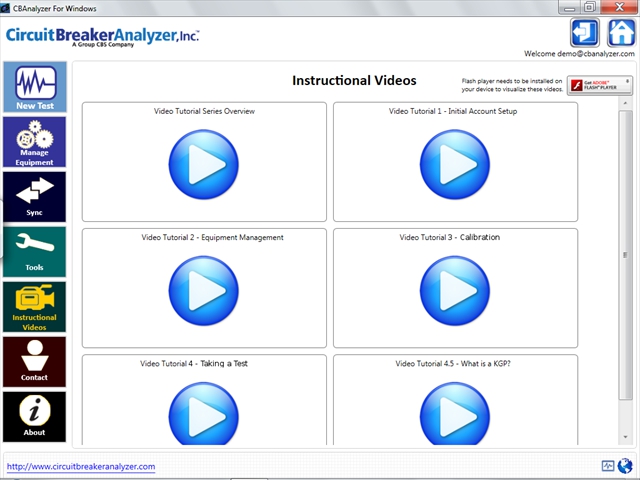Maximize the CBAnalyzer window

click(589, 7)
